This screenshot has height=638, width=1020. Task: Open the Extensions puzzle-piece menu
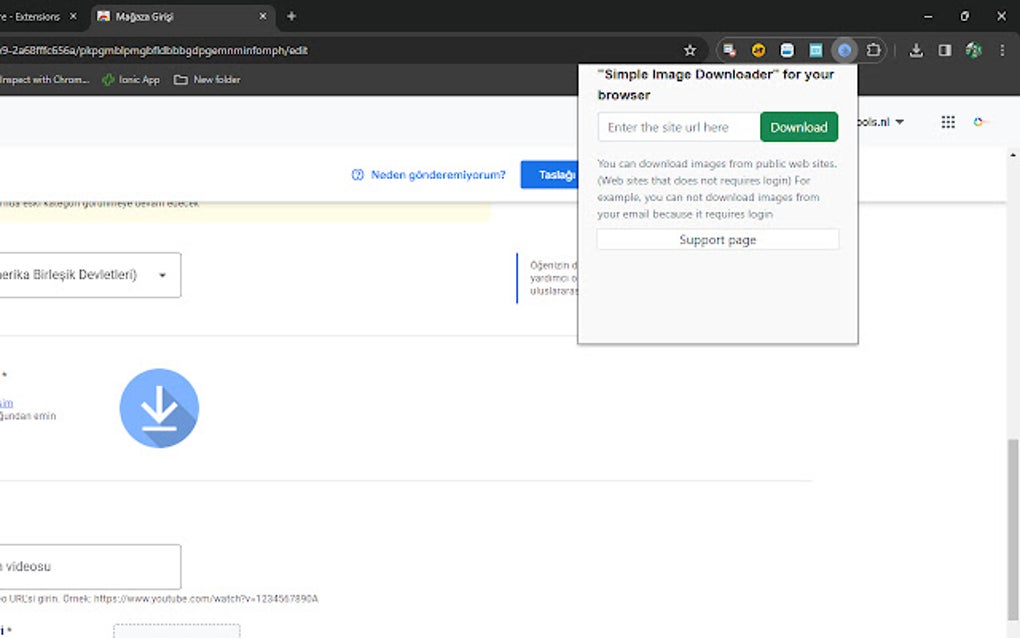point(873,49)
